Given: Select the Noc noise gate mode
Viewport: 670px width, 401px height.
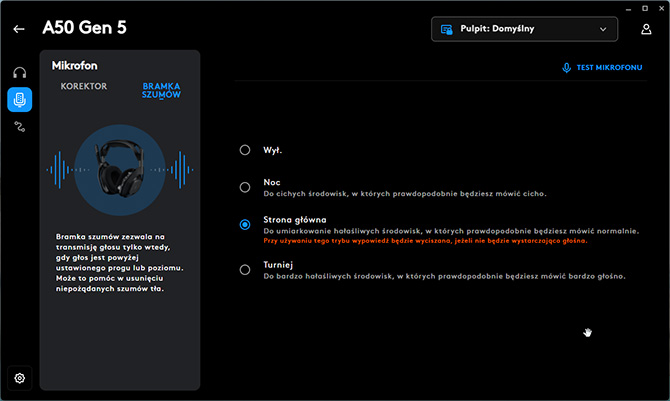Looking at the screenshot, I should (245, 187).
